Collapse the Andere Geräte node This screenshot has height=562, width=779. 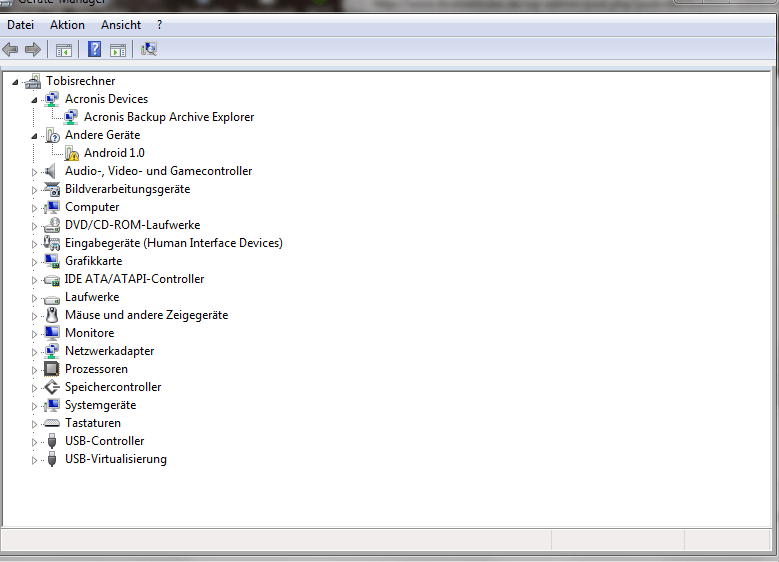coord(34,136)
